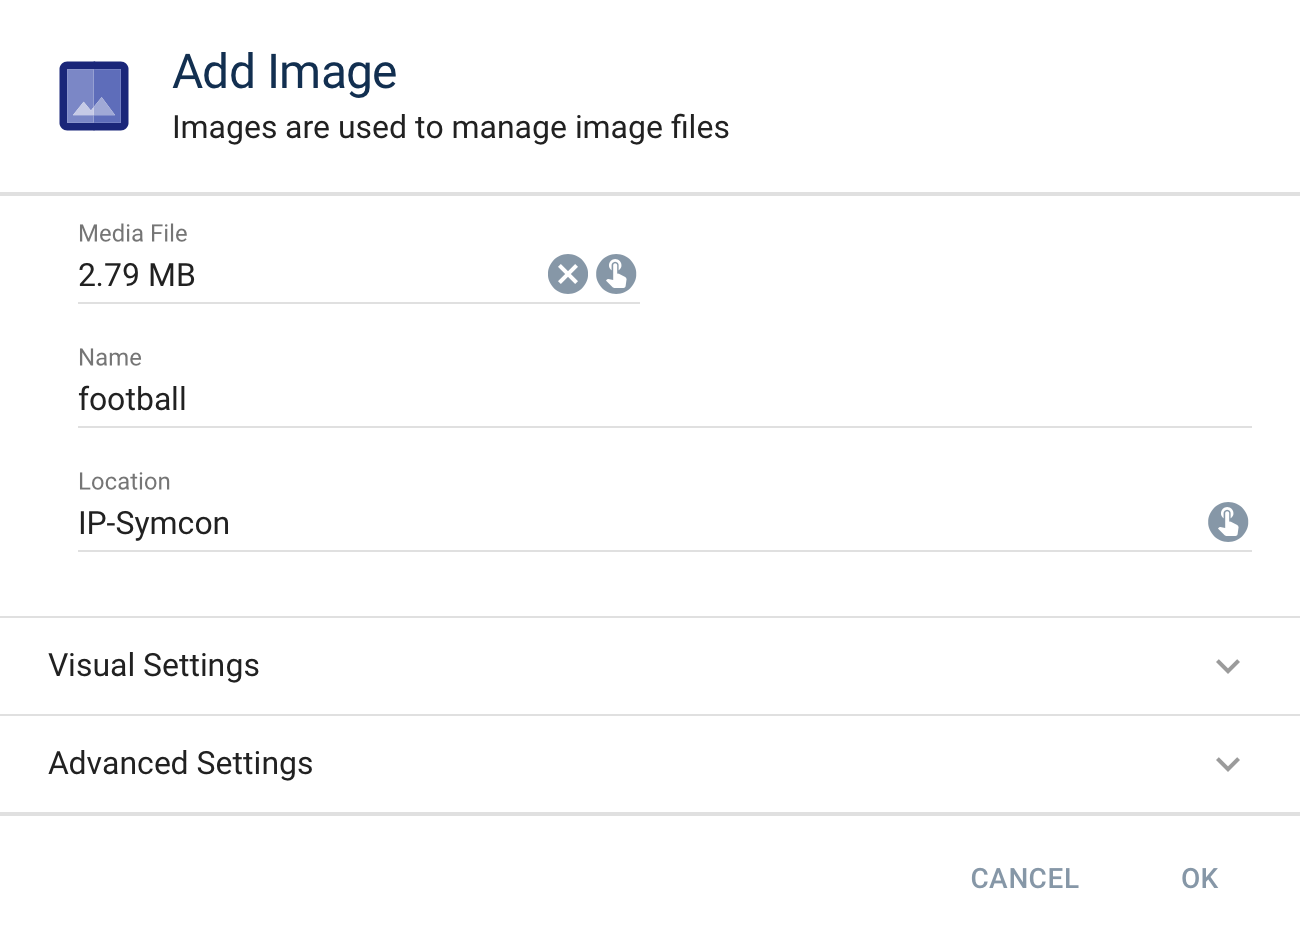
Task: Click the touch icon in Media File row
Action: [616, 274]
